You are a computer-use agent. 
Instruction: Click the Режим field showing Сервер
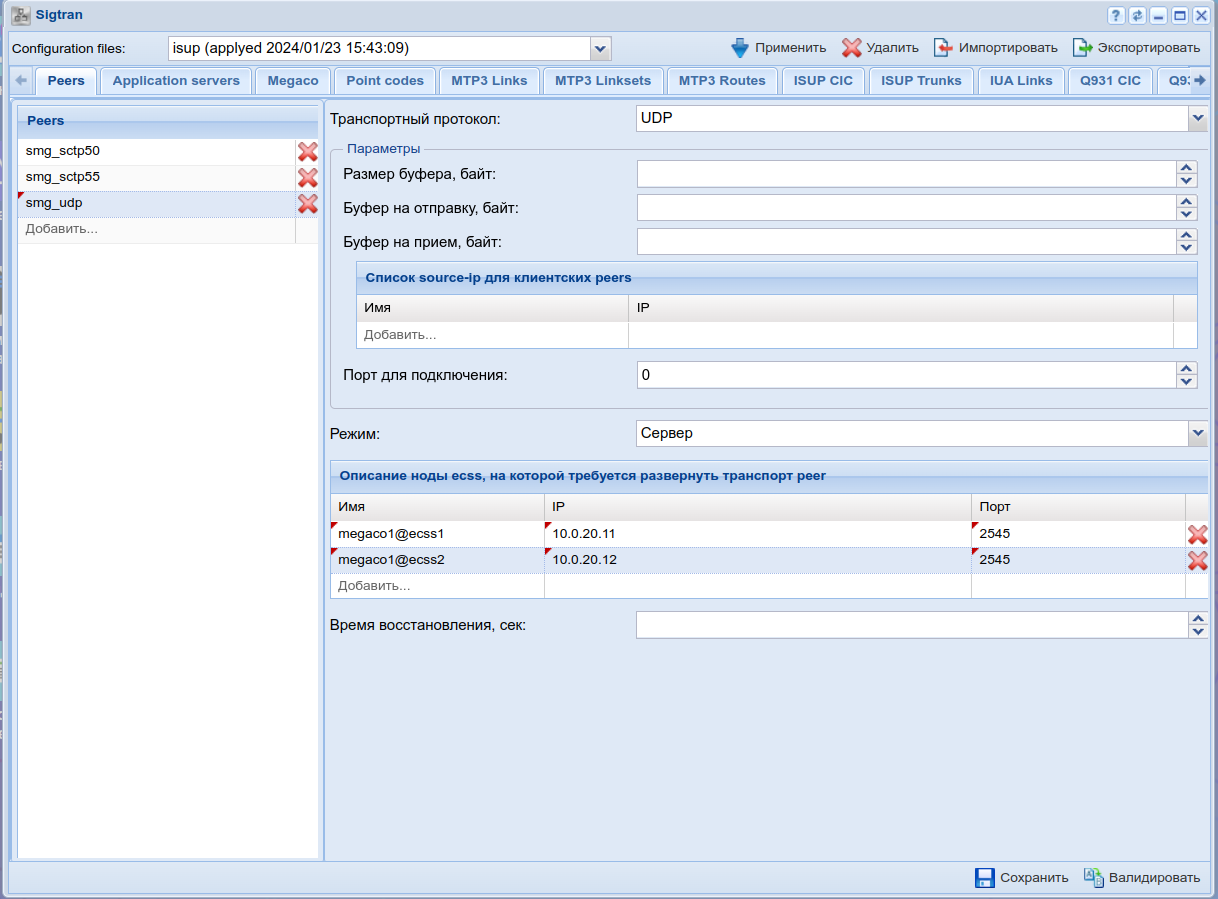[x=912, y=433]
